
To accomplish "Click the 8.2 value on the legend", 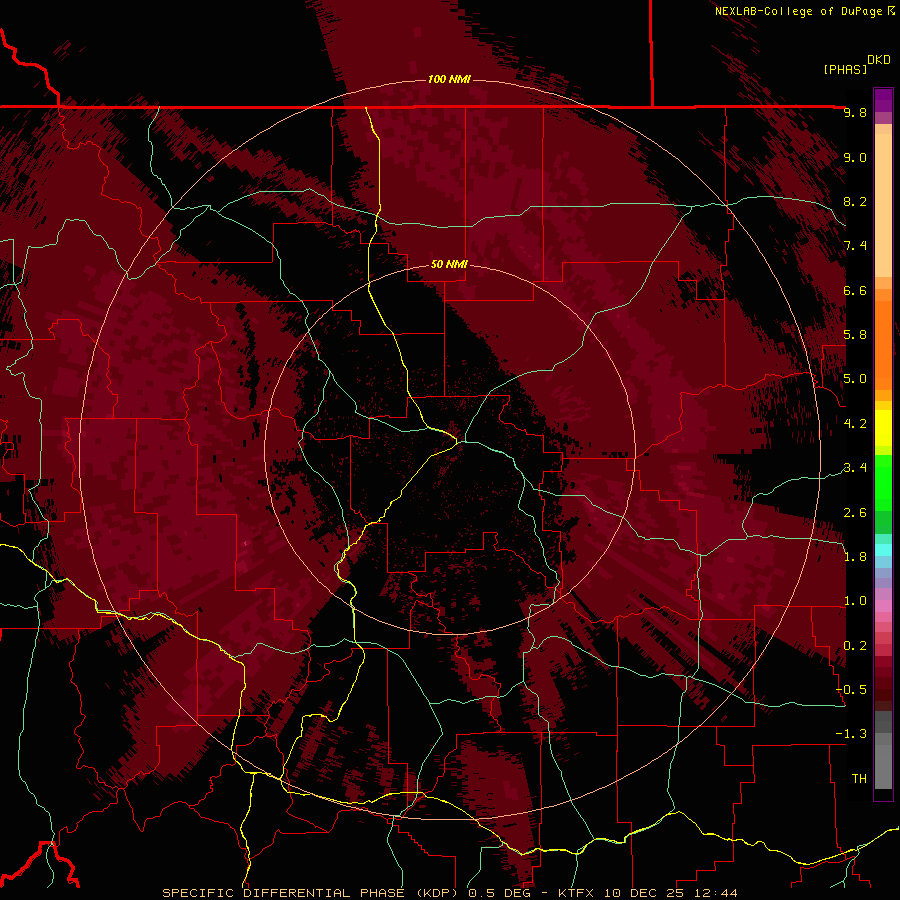I will (x=855, y=201).
